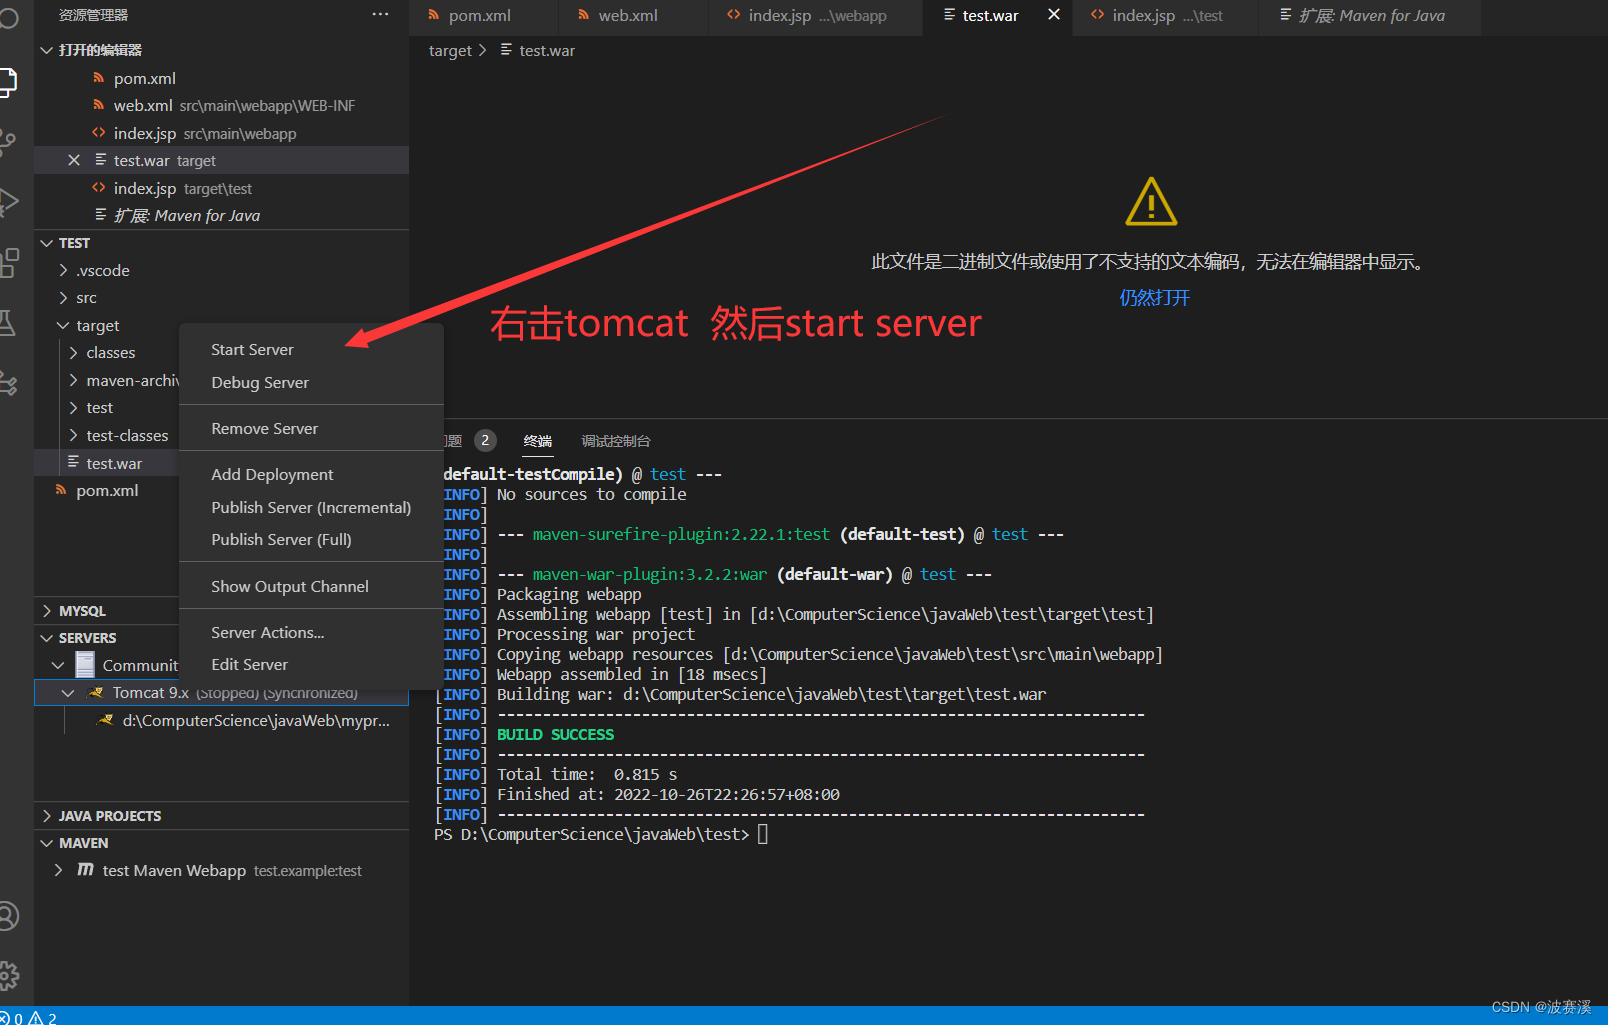Collapse the TEST folder section
This screenshot has height=1025, width=1608.
coord(47,243)
